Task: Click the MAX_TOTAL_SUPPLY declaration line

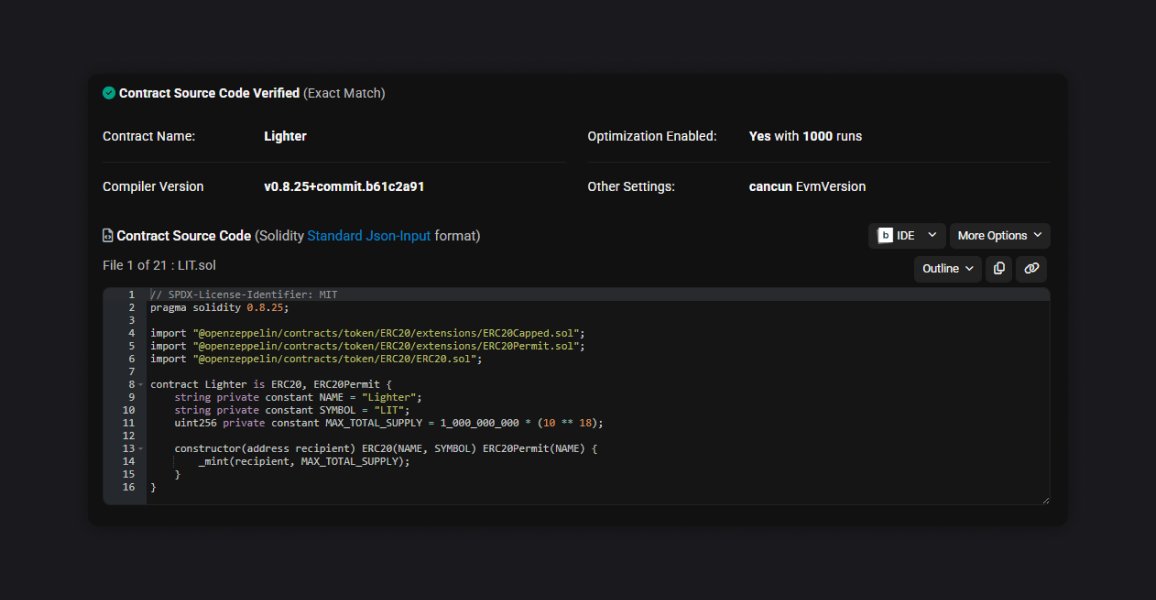Action: coord(389,423)
